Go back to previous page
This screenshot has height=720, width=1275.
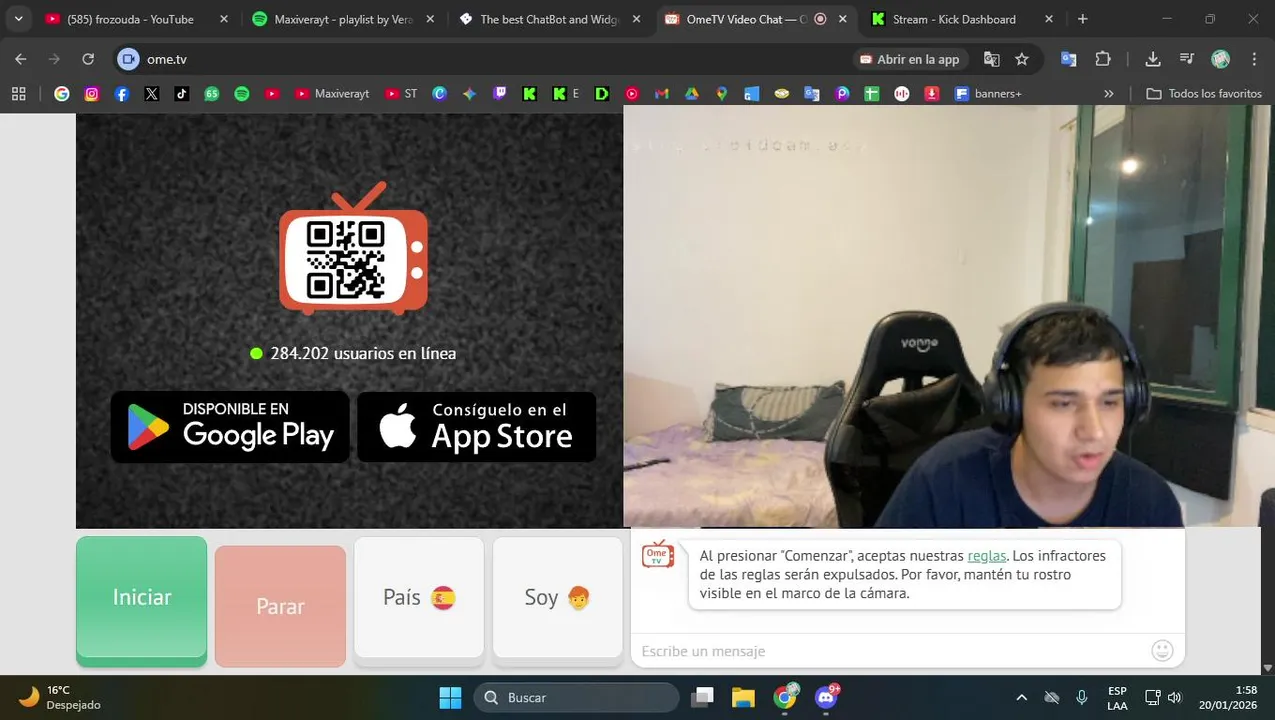coord(21,59)
